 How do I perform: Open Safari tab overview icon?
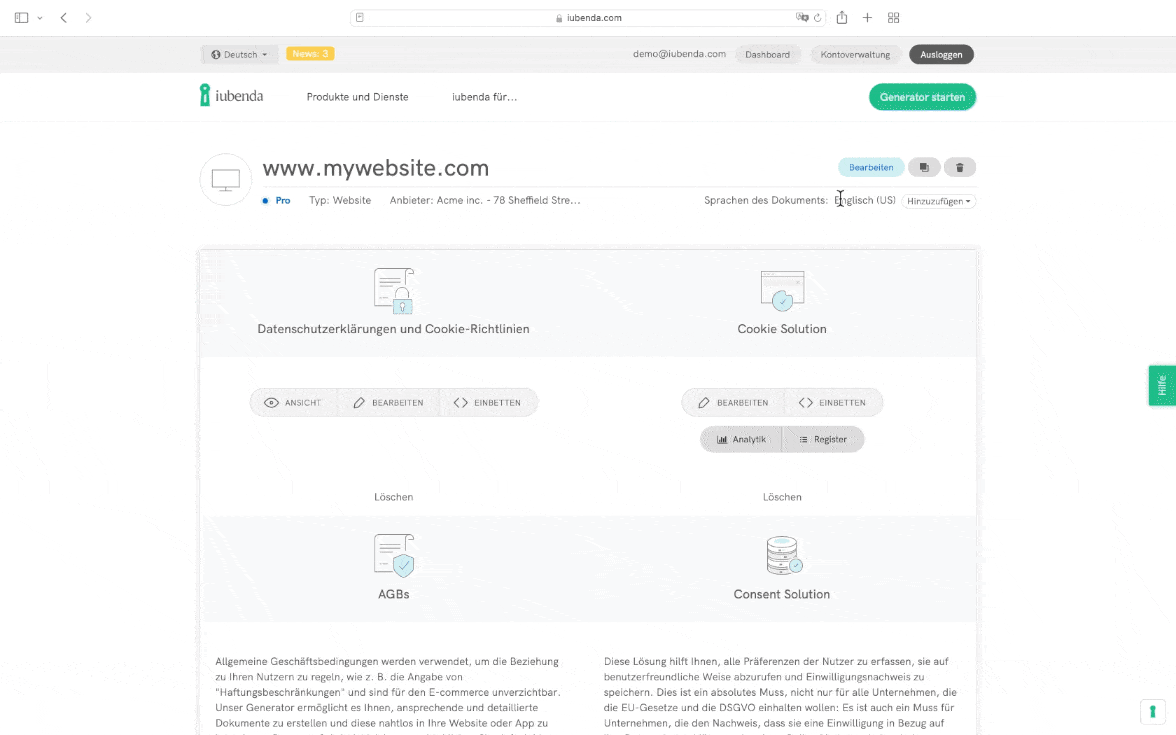click(x=893, y=18)
